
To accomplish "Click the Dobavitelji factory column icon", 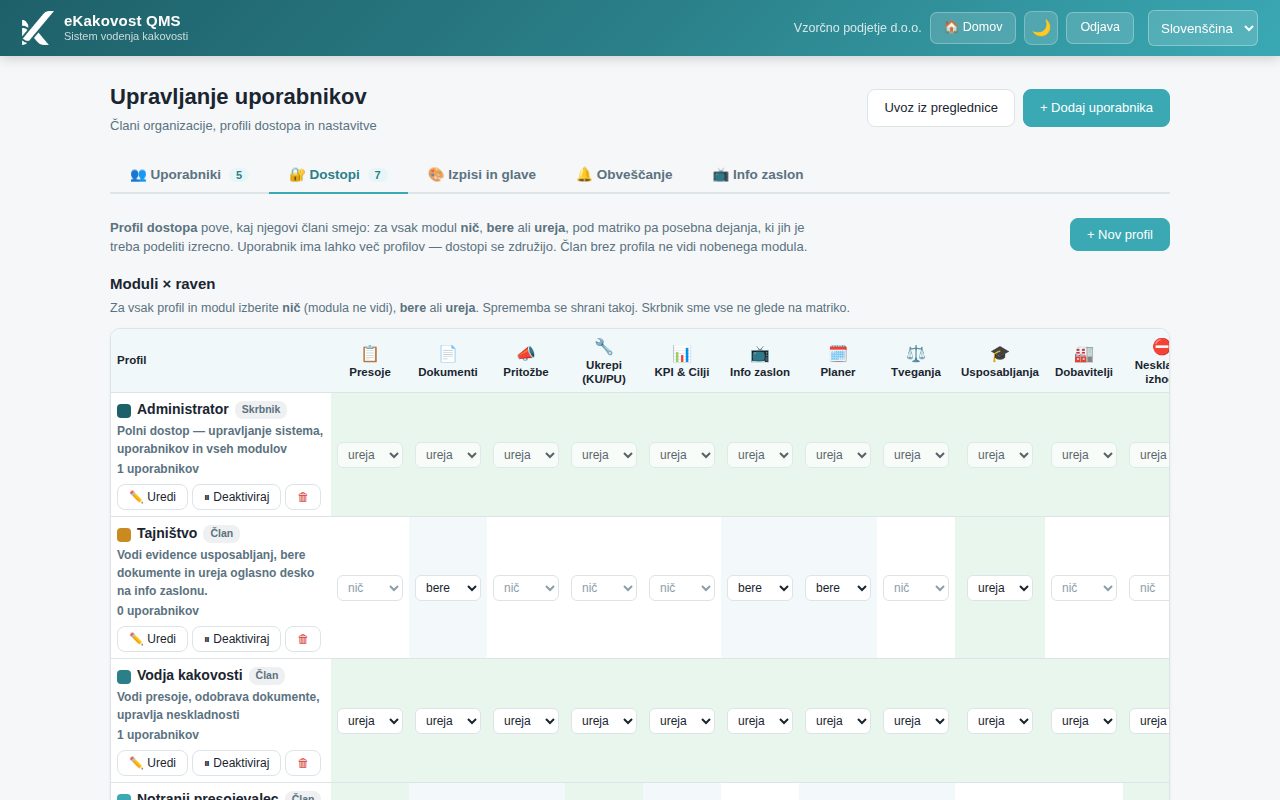I will coord(1084,354).
